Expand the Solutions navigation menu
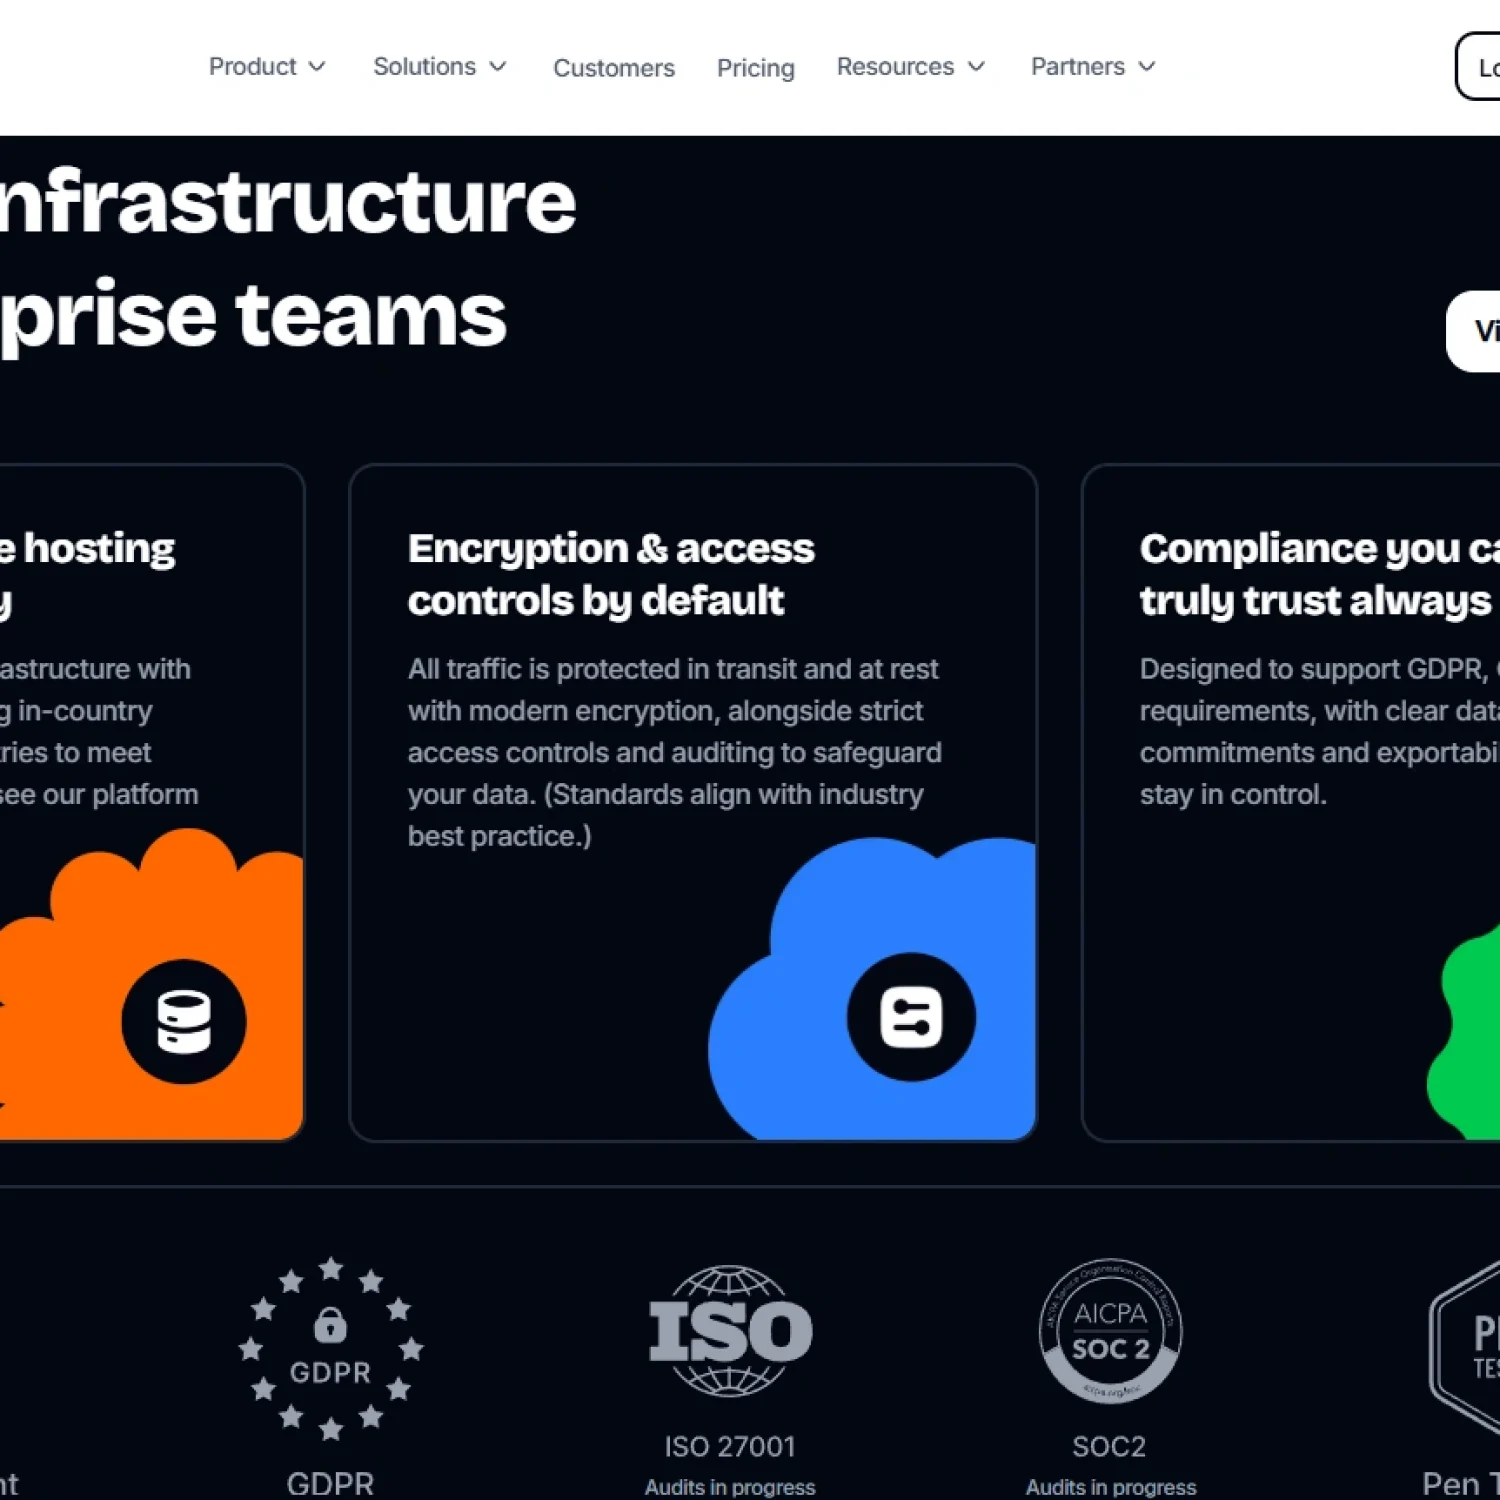Image resolution: width=1500 pixels, height=1500 pixels. [x=440, y=67]
